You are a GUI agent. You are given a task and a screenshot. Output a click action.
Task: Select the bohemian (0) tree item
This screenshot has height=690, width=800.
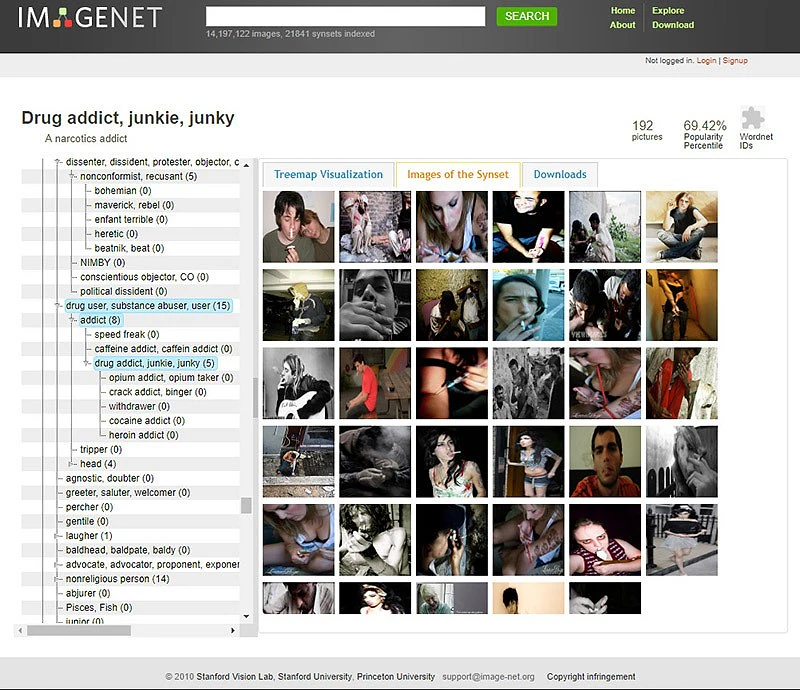[x=122, y=191]
